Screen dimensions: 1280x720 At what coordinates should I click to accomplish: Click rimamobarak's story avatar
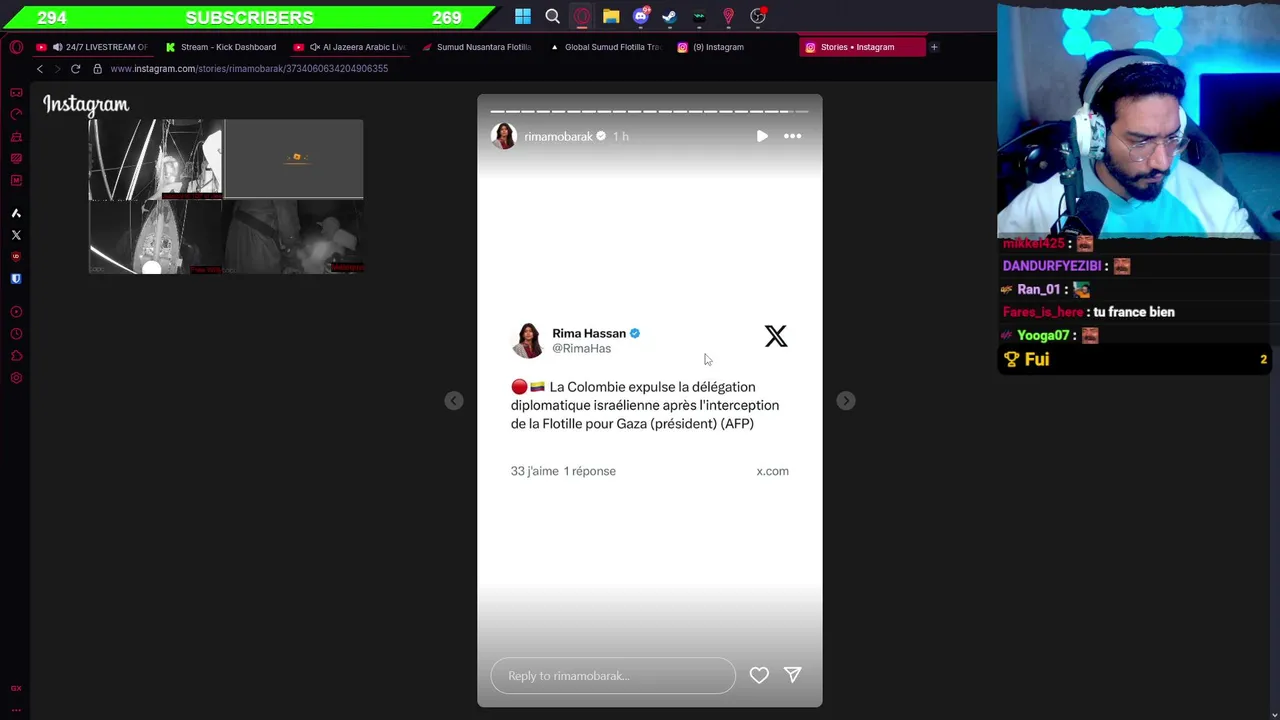(504, 136)
